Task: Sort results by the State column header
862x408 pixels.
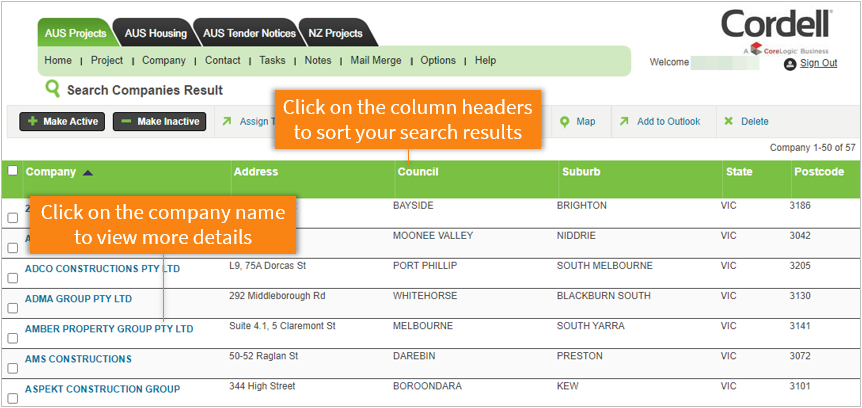Action: [x=739, y=172]
